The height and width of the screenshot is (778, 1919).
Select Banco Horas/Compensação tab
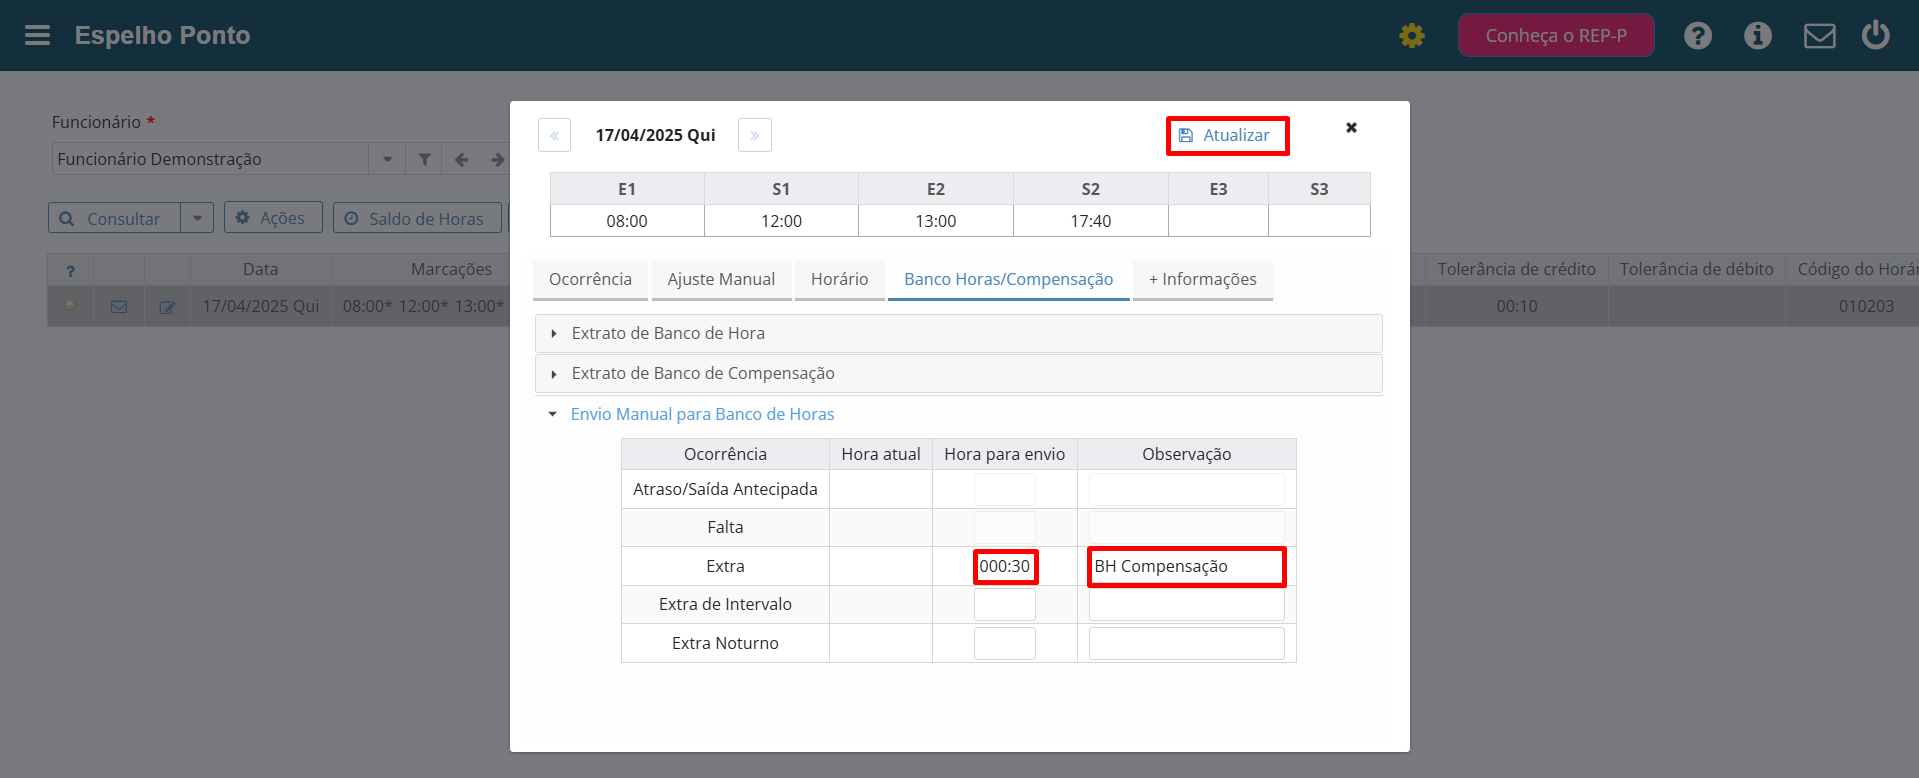pyautogui.click(x=1008, y=280)
